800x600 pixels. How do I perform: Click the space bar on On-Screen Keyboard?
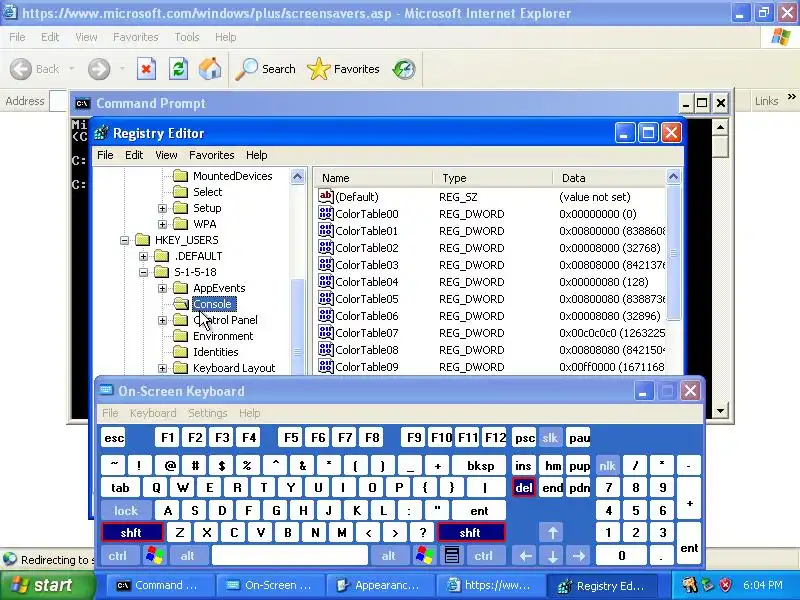[x=290, y=555]
